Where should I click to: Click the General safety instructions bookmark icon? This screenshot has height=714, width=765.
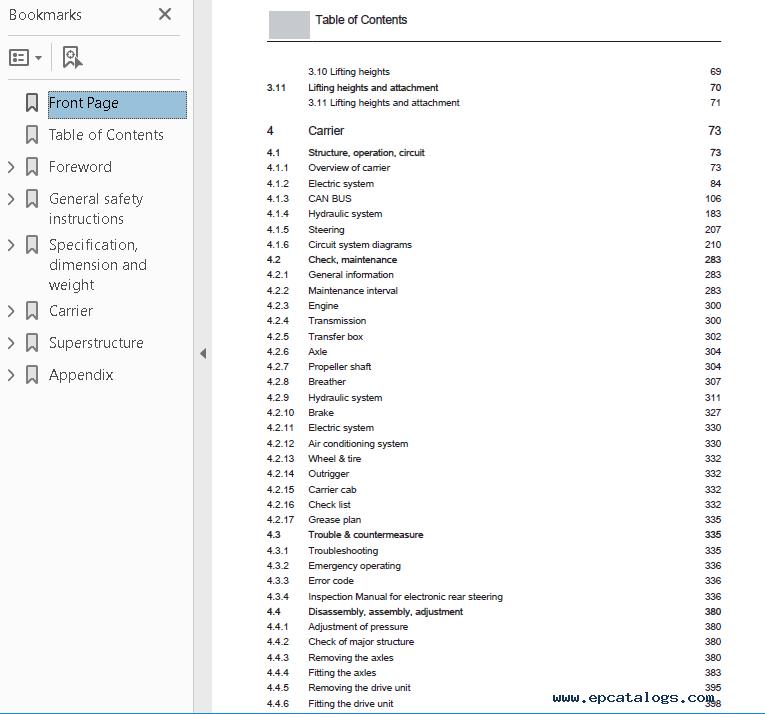pyautogui.click(x=32, y=199)
